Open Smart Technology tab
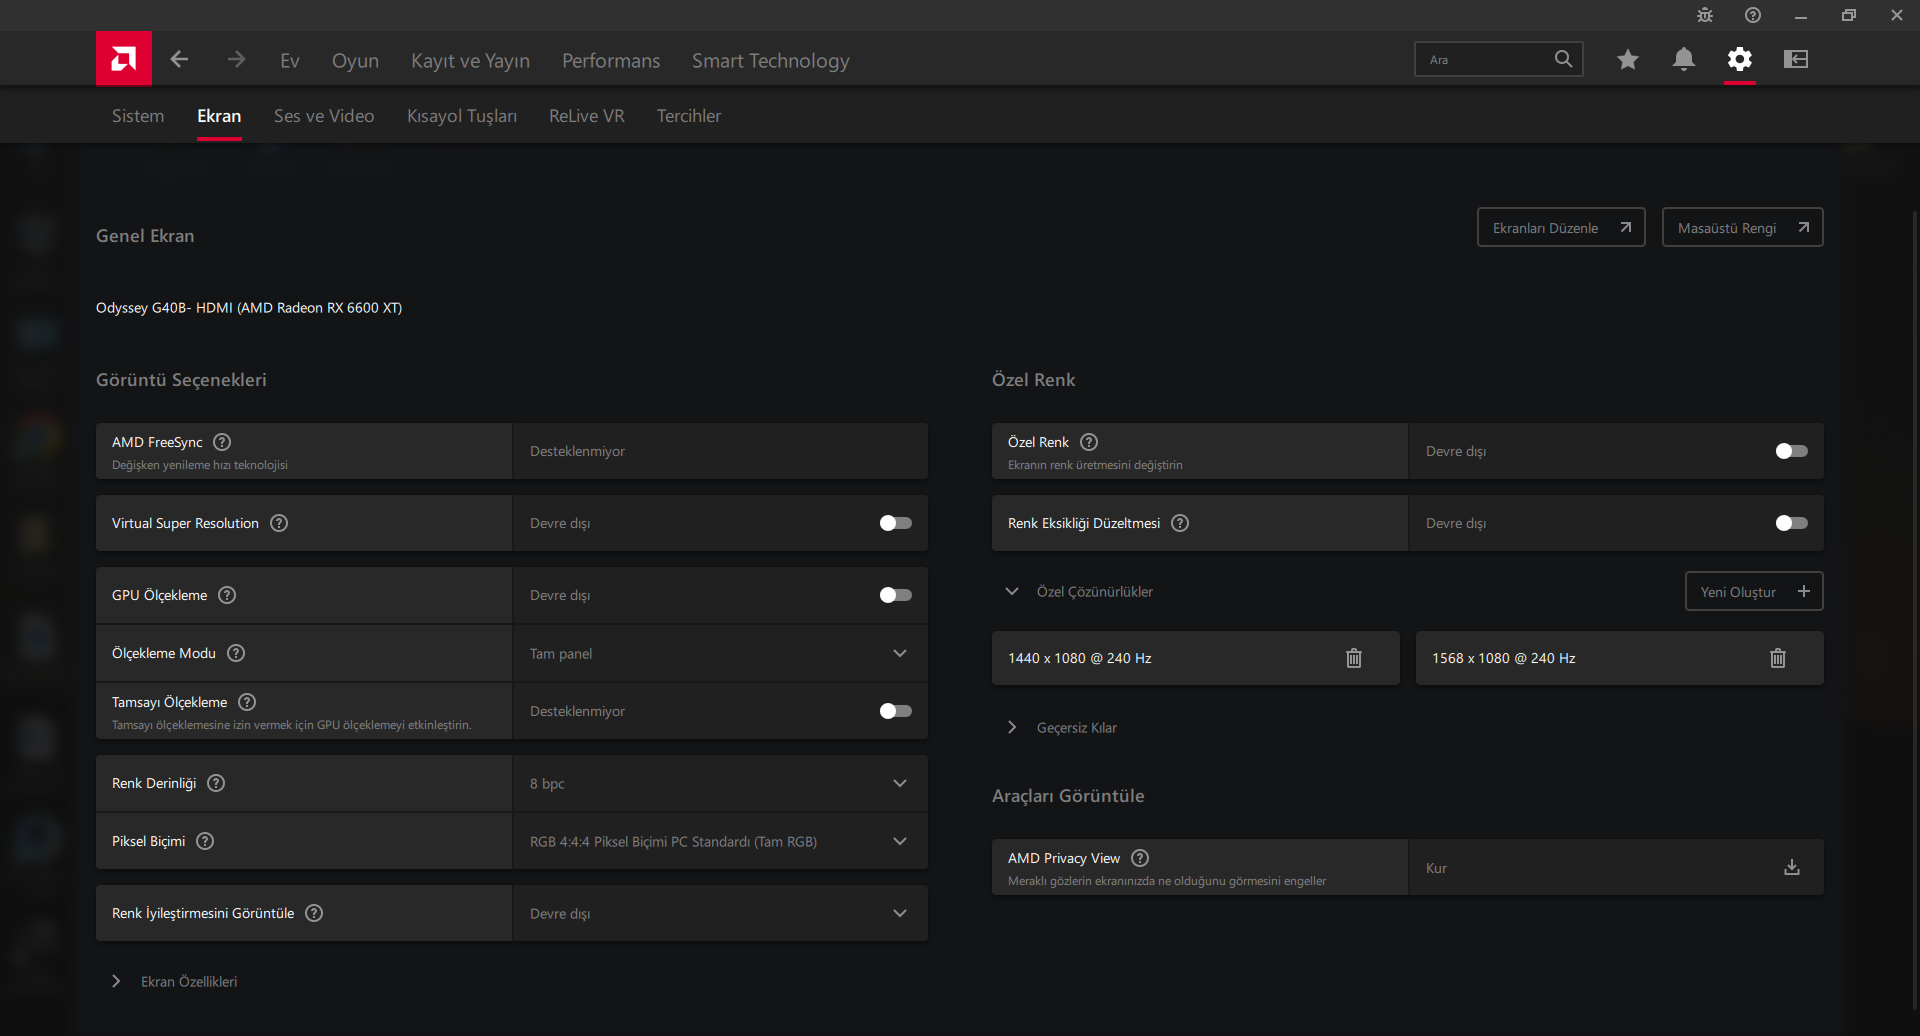 (x=770, y=61)
